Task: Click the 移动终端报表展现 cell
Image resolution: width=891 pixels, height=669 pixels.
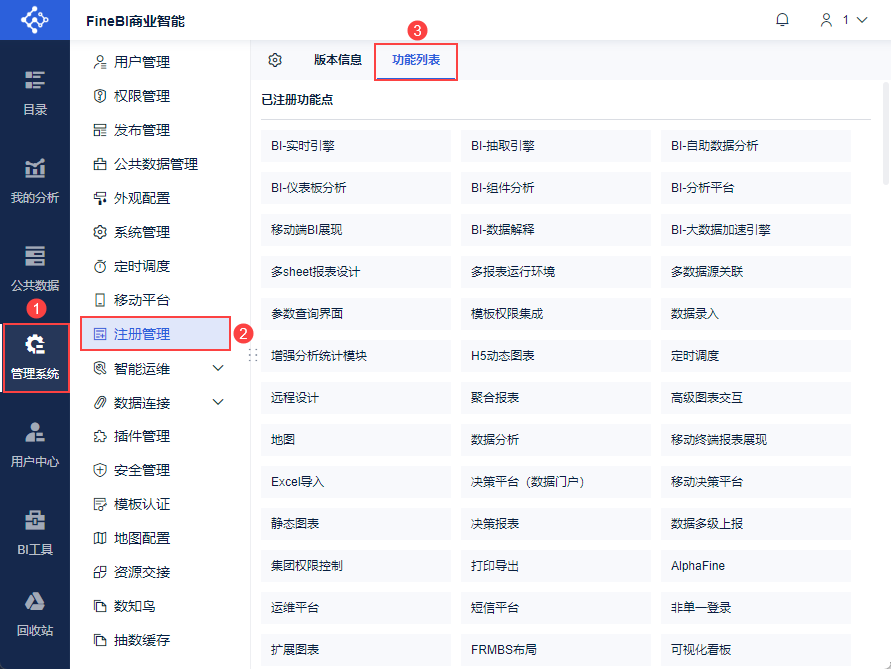Action: tap(756, 440)
